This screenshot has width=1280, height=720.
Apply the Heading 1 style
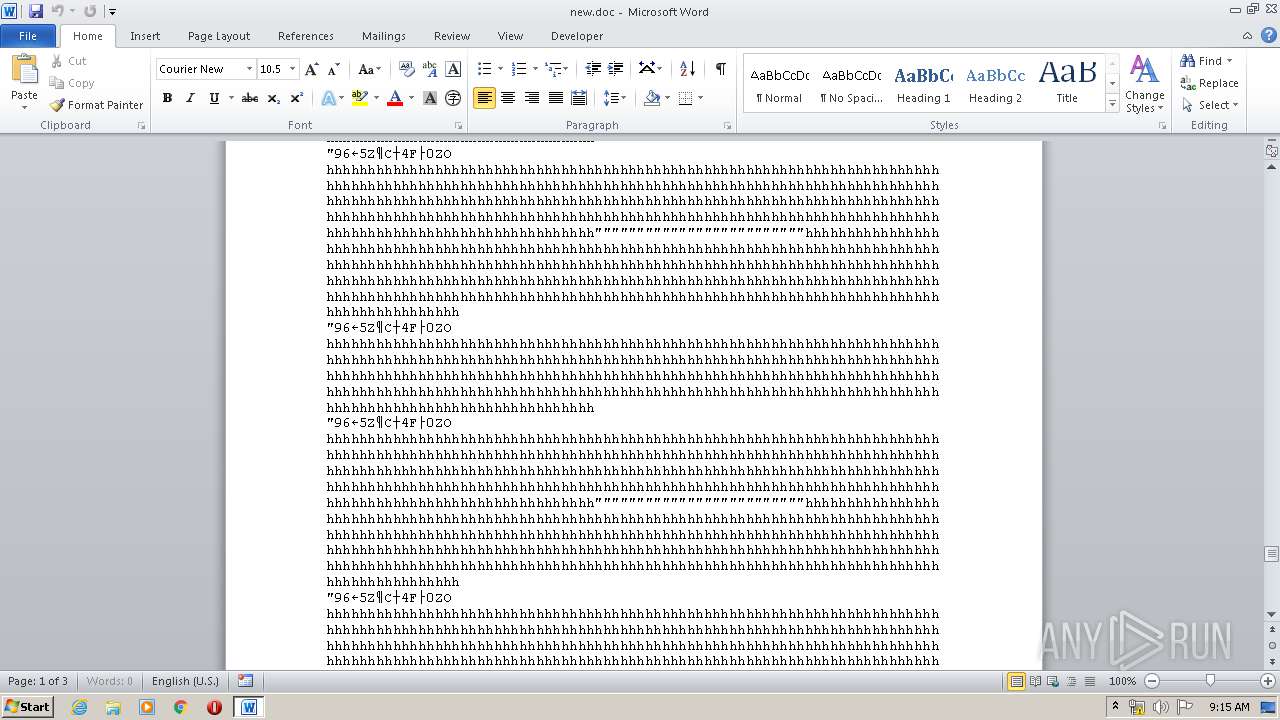923,83
